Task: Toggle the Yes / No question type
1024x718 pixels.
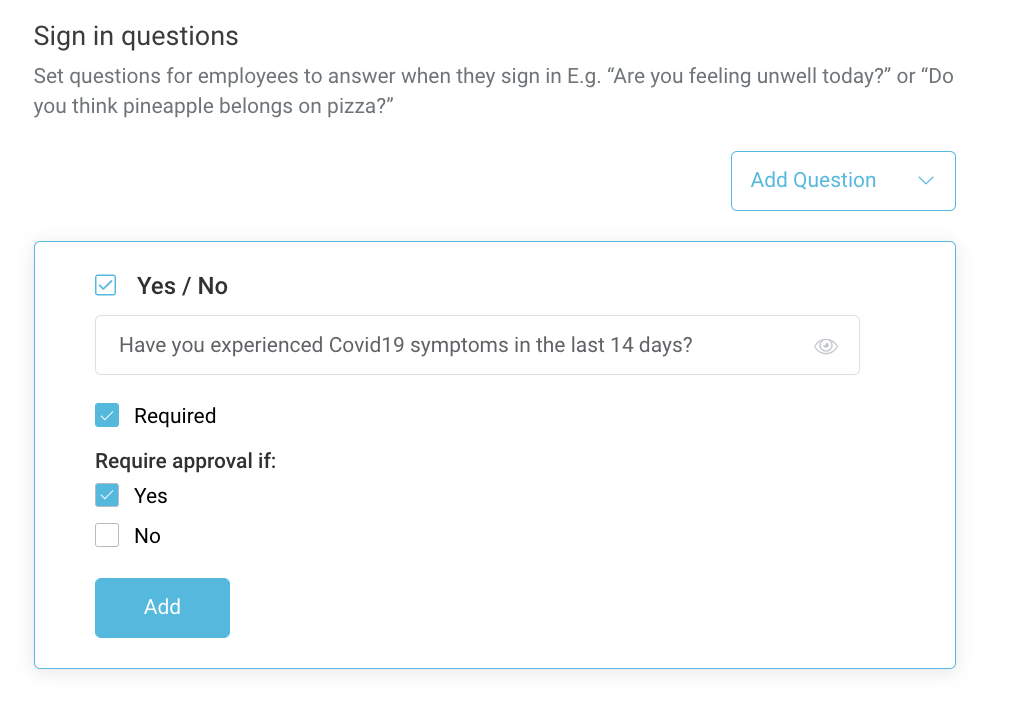Action: (x=105, y=285)
